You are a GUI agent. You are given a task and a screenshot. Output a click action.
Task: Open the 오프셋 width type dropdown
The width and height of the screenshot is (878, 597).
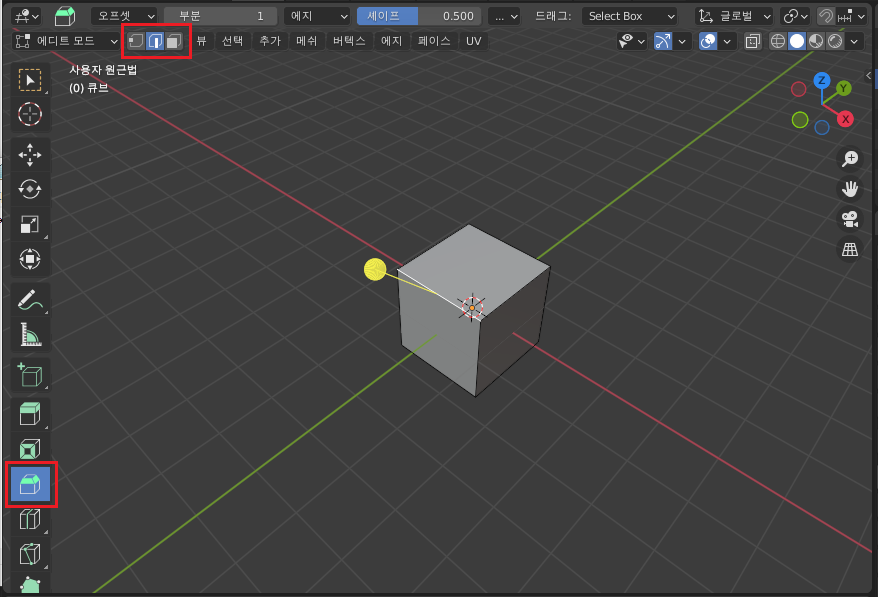pos(125,16)
